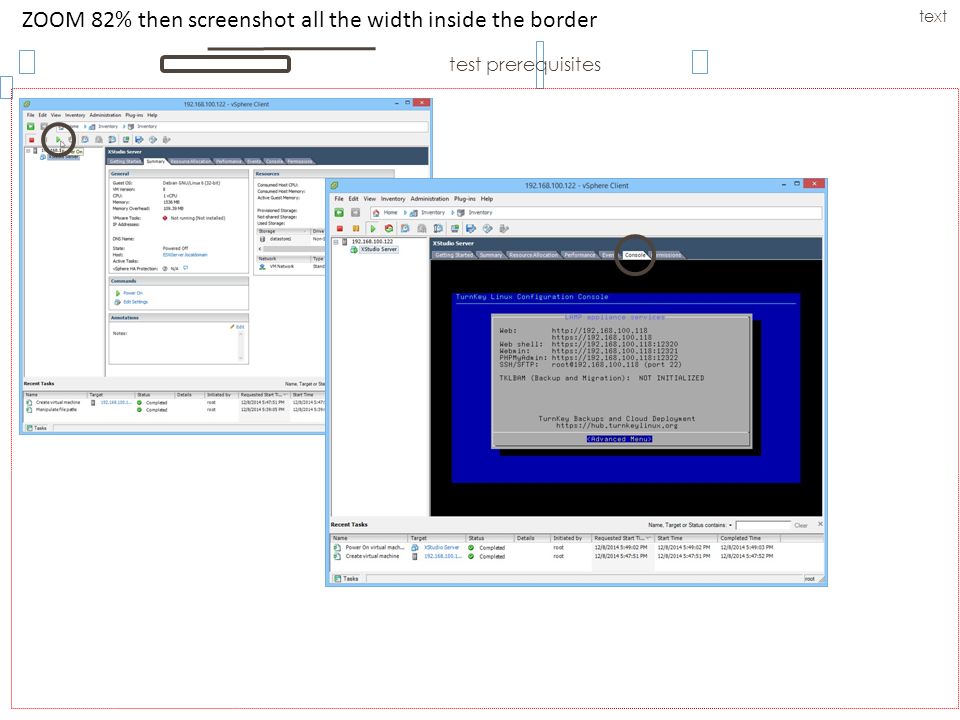
Task: Open Help menu in Console window
Action: point(487,199)
